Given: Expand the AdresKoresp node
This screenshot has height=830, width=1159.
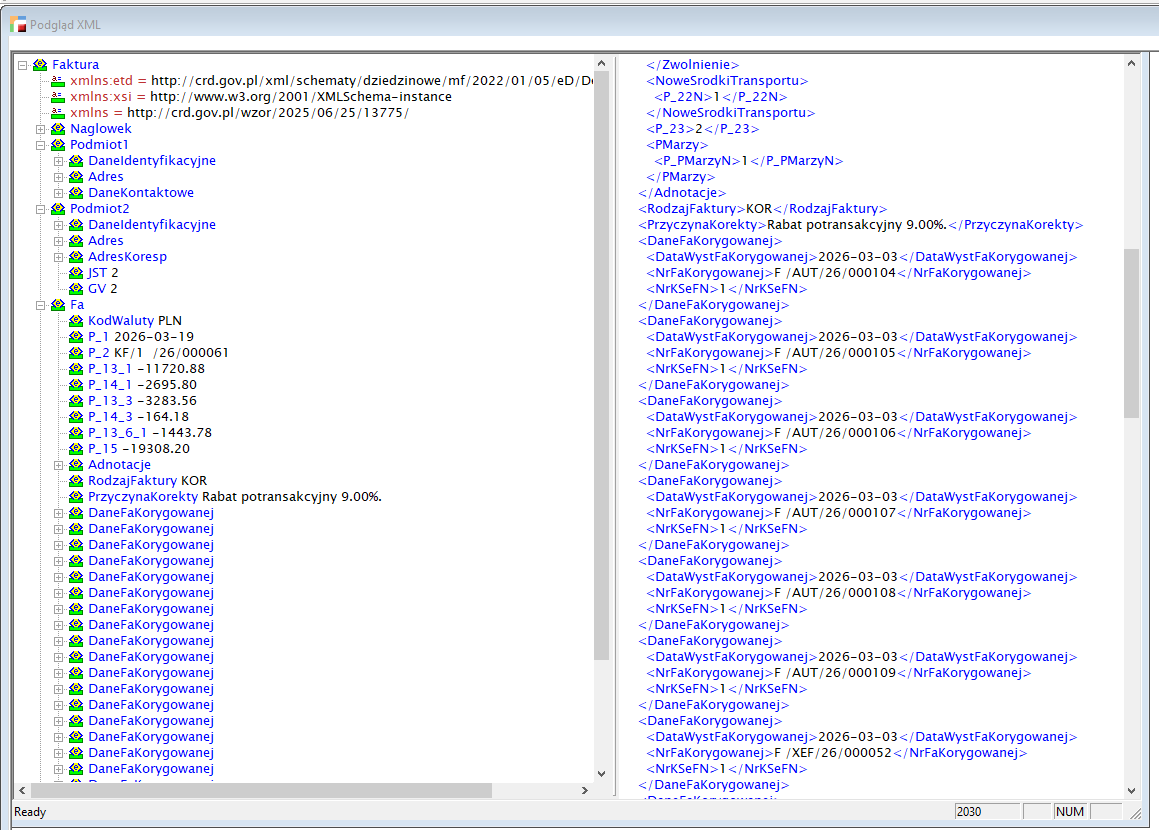Looking at the screenshot, I should click(x=59, y=257).
